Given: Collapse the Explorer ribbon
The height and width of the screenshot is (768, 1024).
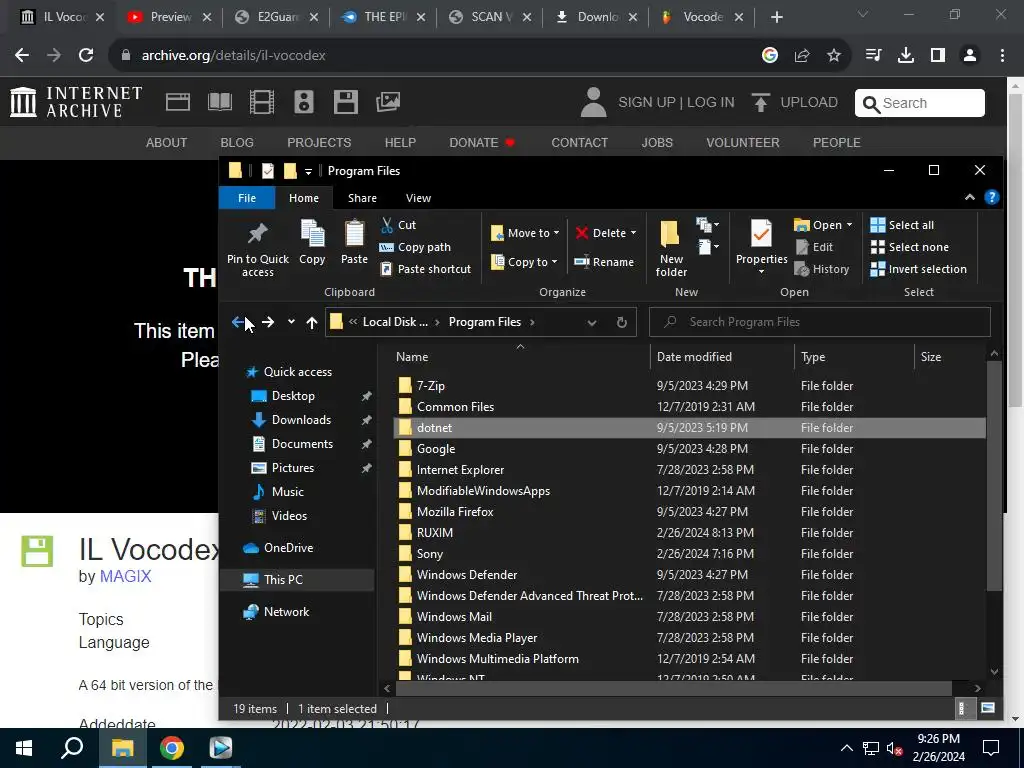Looking at the screenshot, I should coord(970,197).
